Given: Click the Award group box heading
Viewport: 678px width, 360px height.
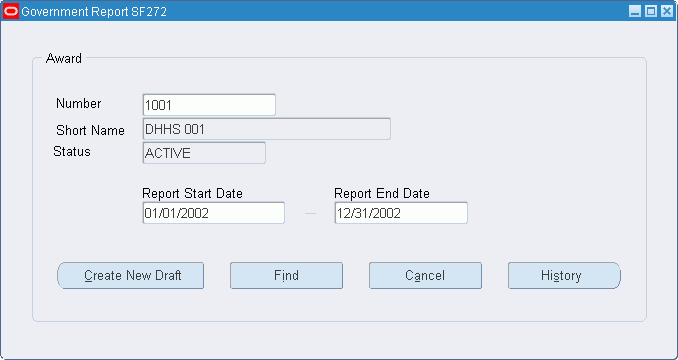Looking at the screenshot, I should pos(64,58).
